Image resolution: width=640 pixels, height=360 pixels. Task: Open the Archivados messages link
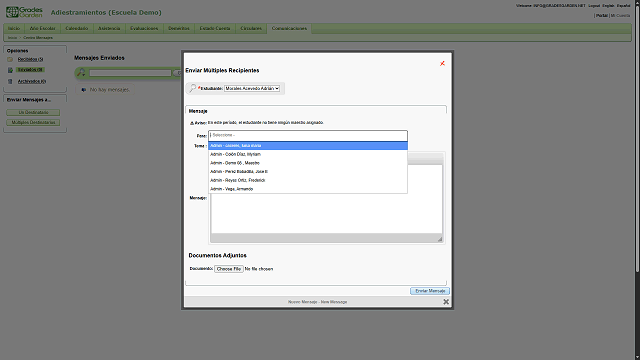(32, 81)
